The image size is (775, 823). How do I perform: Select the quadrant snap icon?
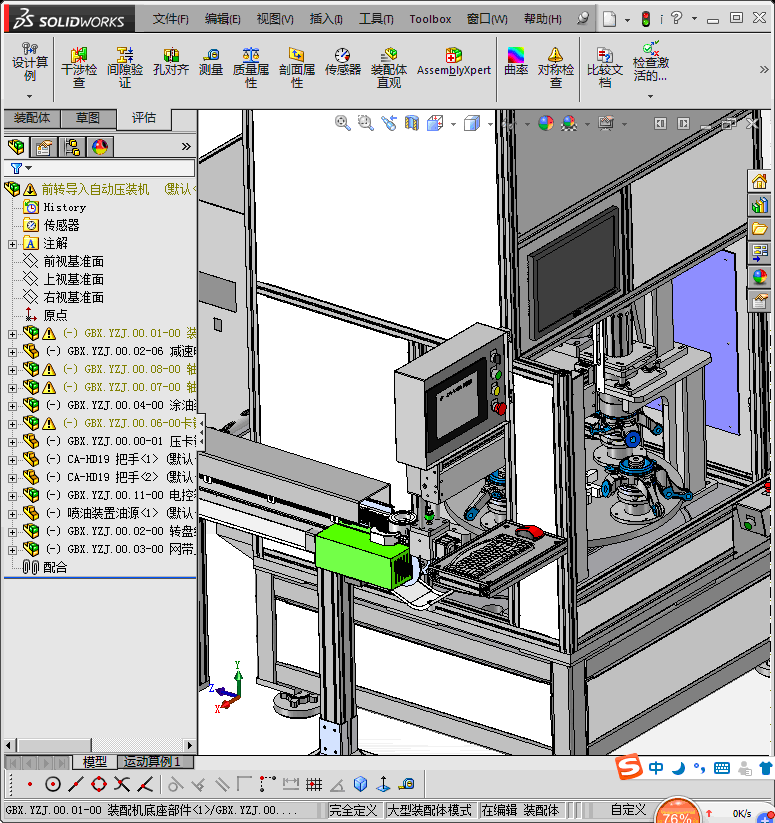(99, 784)
